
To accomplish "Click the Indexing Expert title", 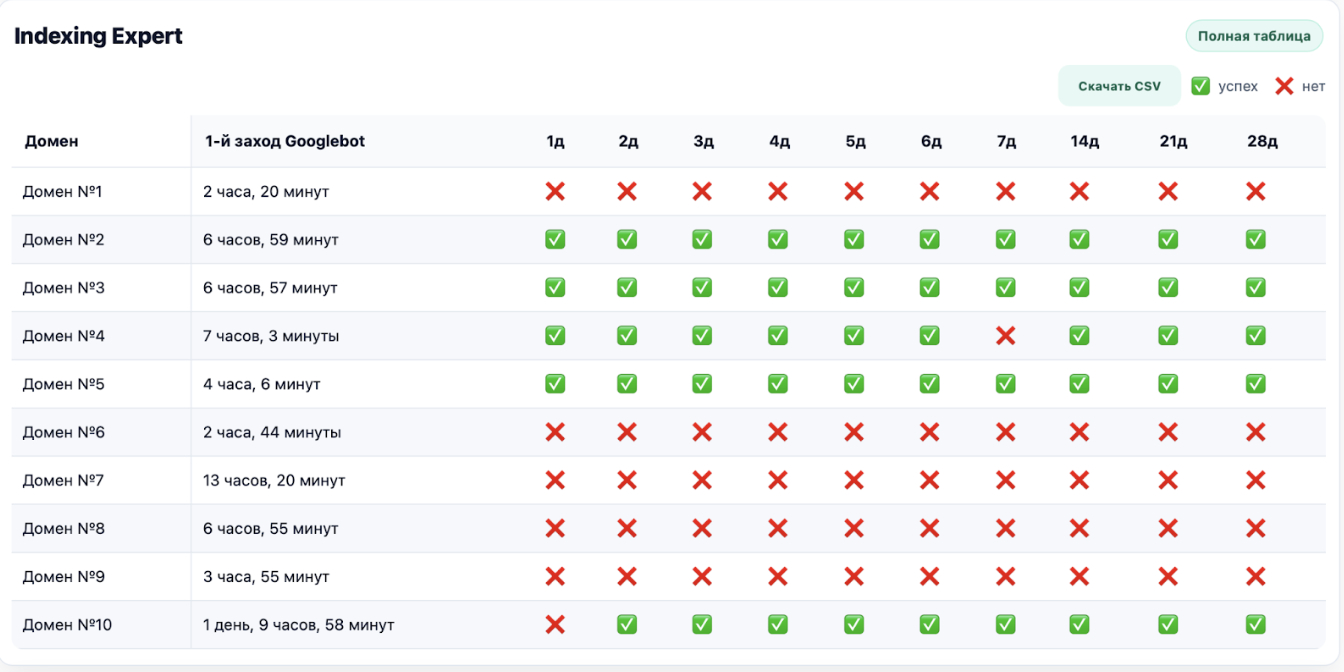I will [98, 36].
